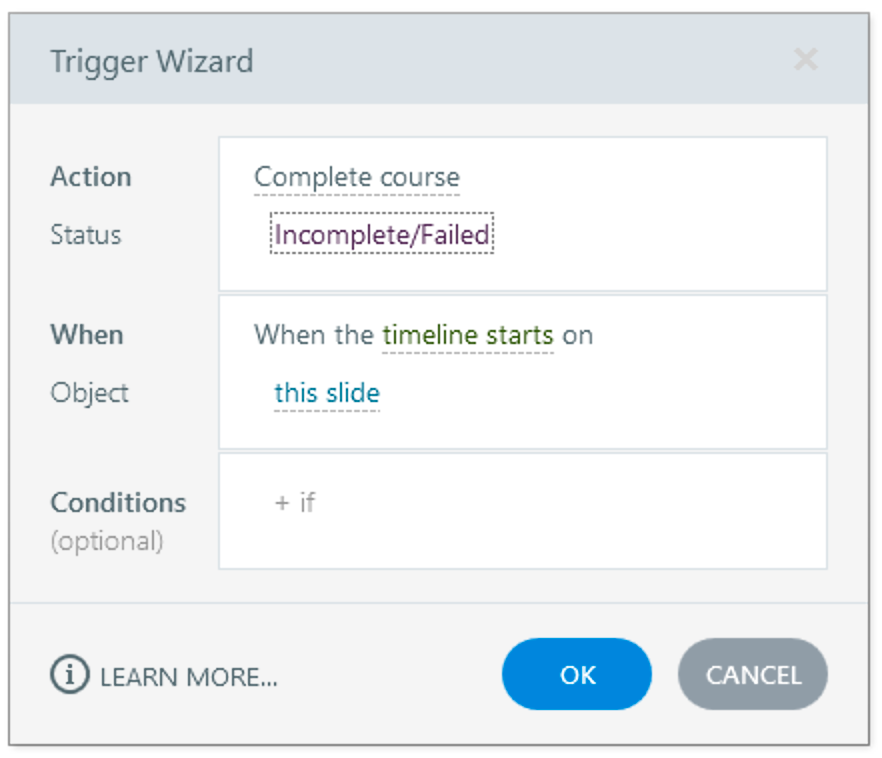Click the "When the" text
This screenshot has height=758, width=882.
pos(314,335)
